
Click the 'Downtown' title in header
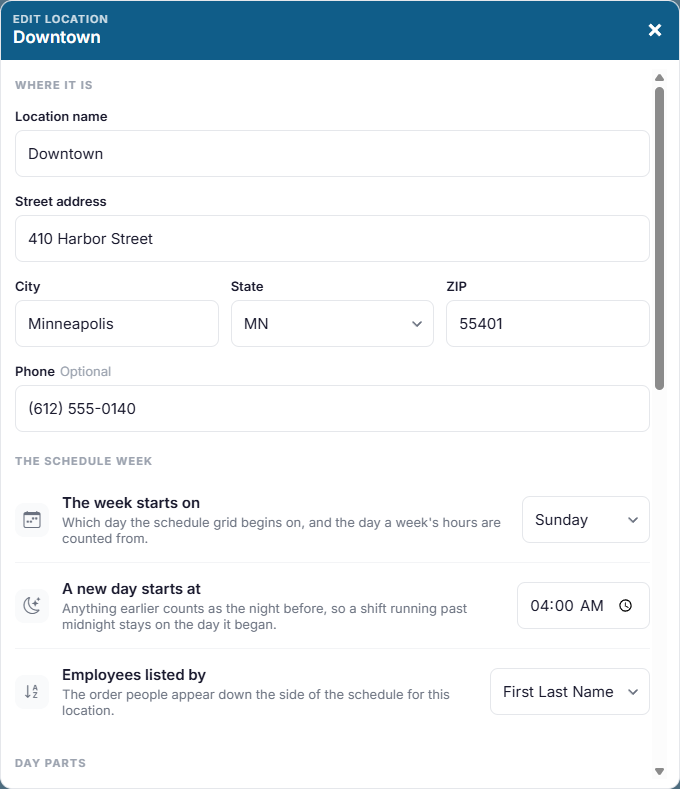click(57, 37)
